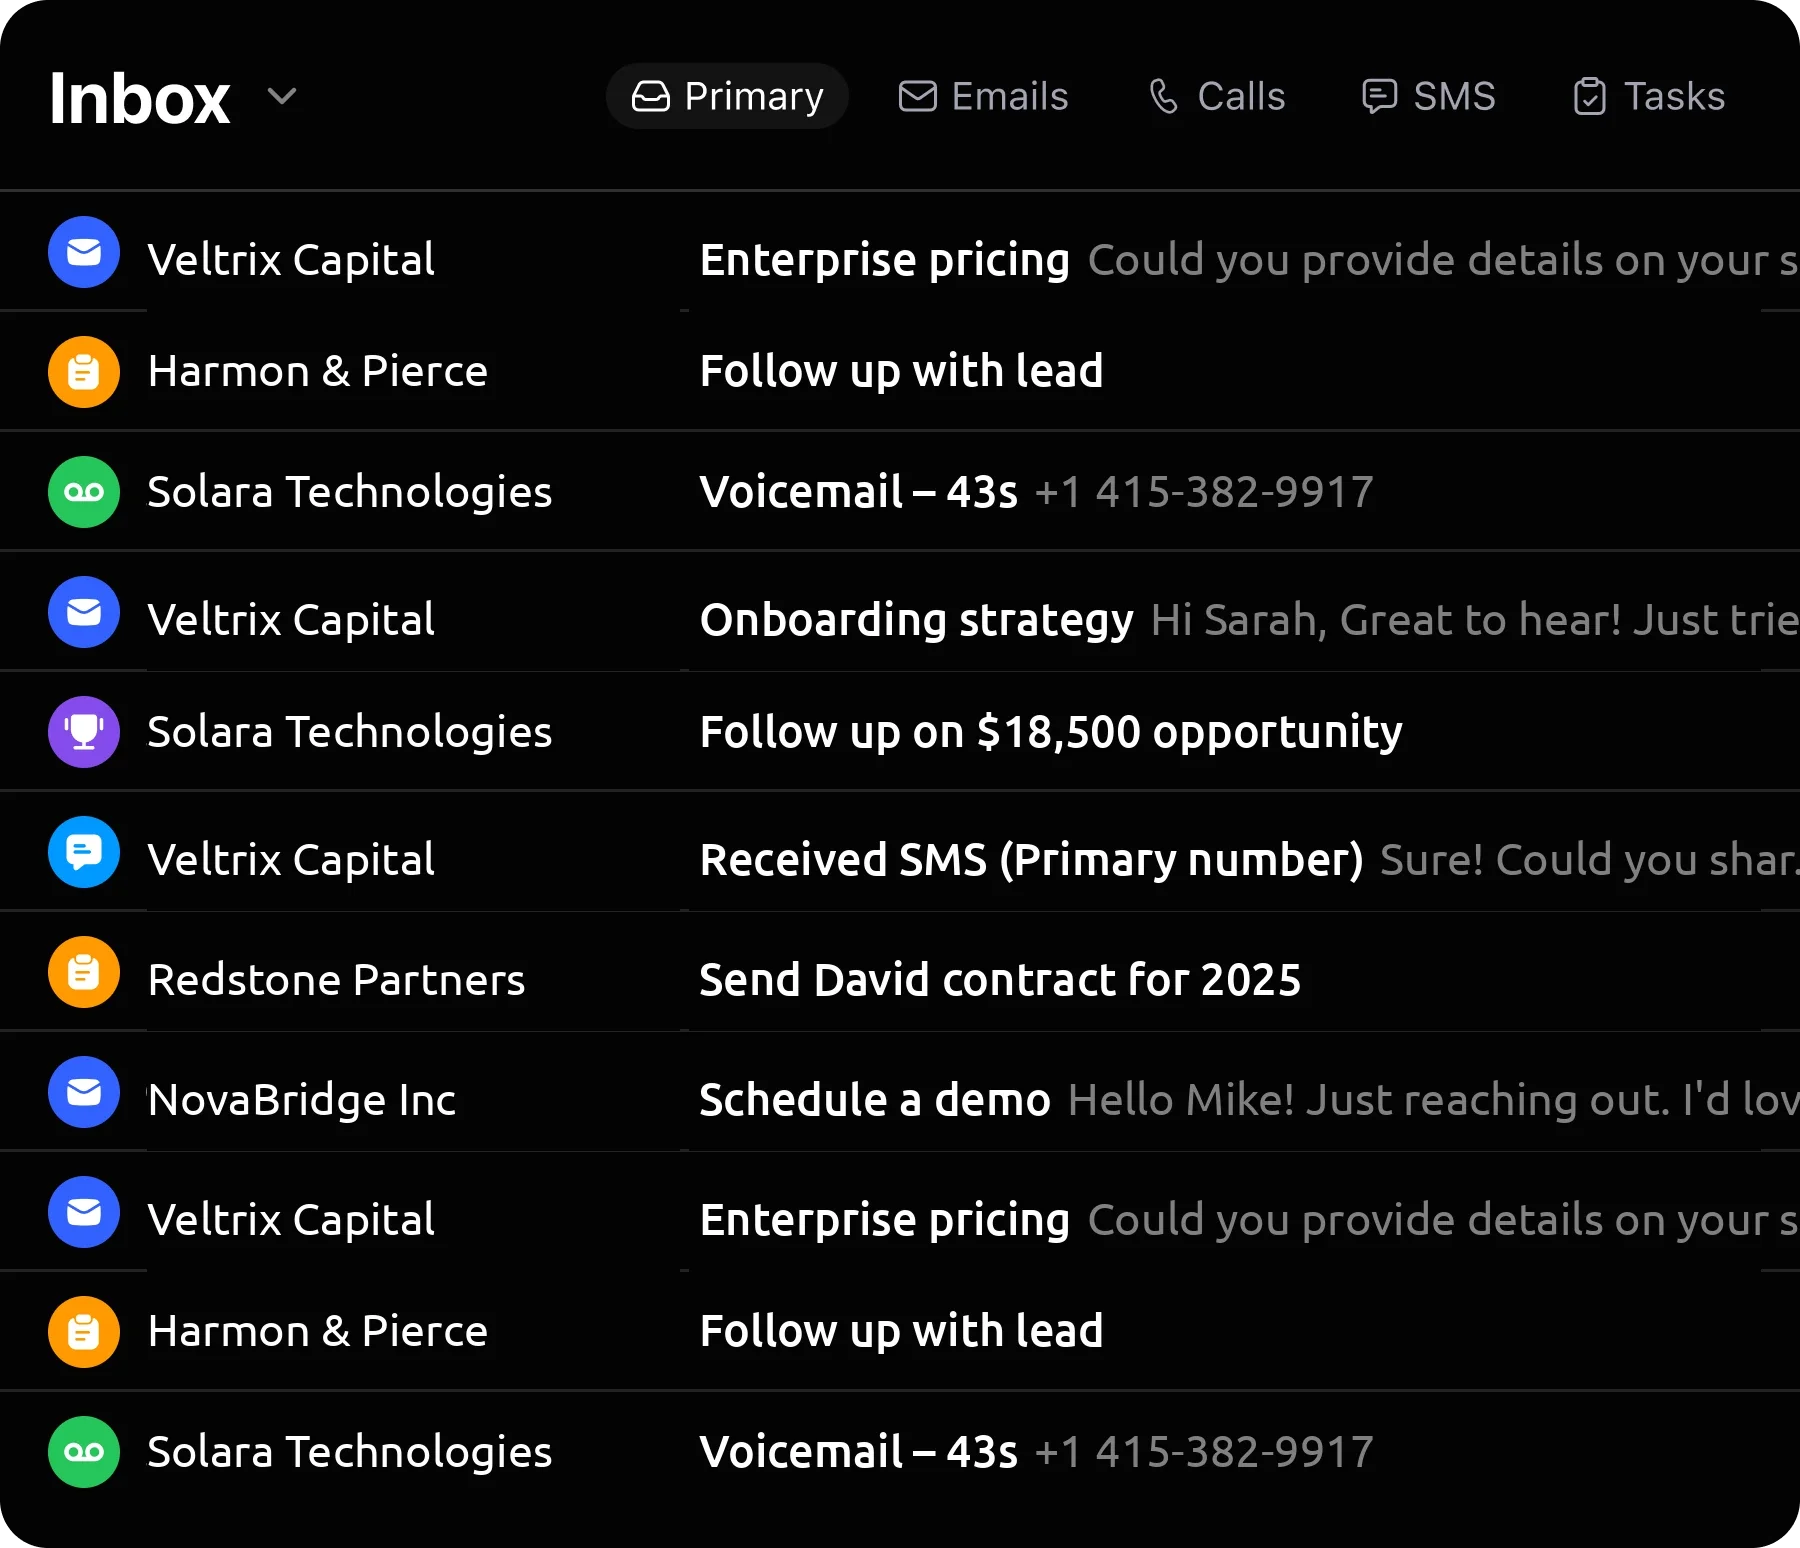Open the SMS tab
This screenshot has width=1800, height=1548.
1428,95
